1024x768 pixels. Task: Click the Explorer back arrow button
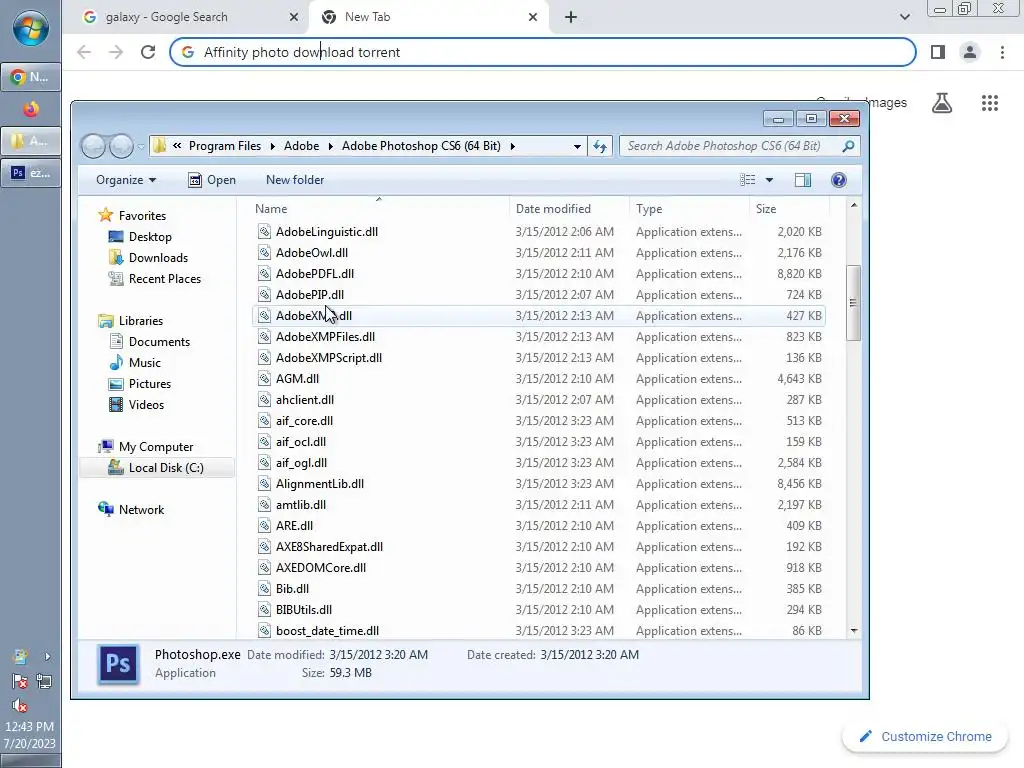click(93, 146)
